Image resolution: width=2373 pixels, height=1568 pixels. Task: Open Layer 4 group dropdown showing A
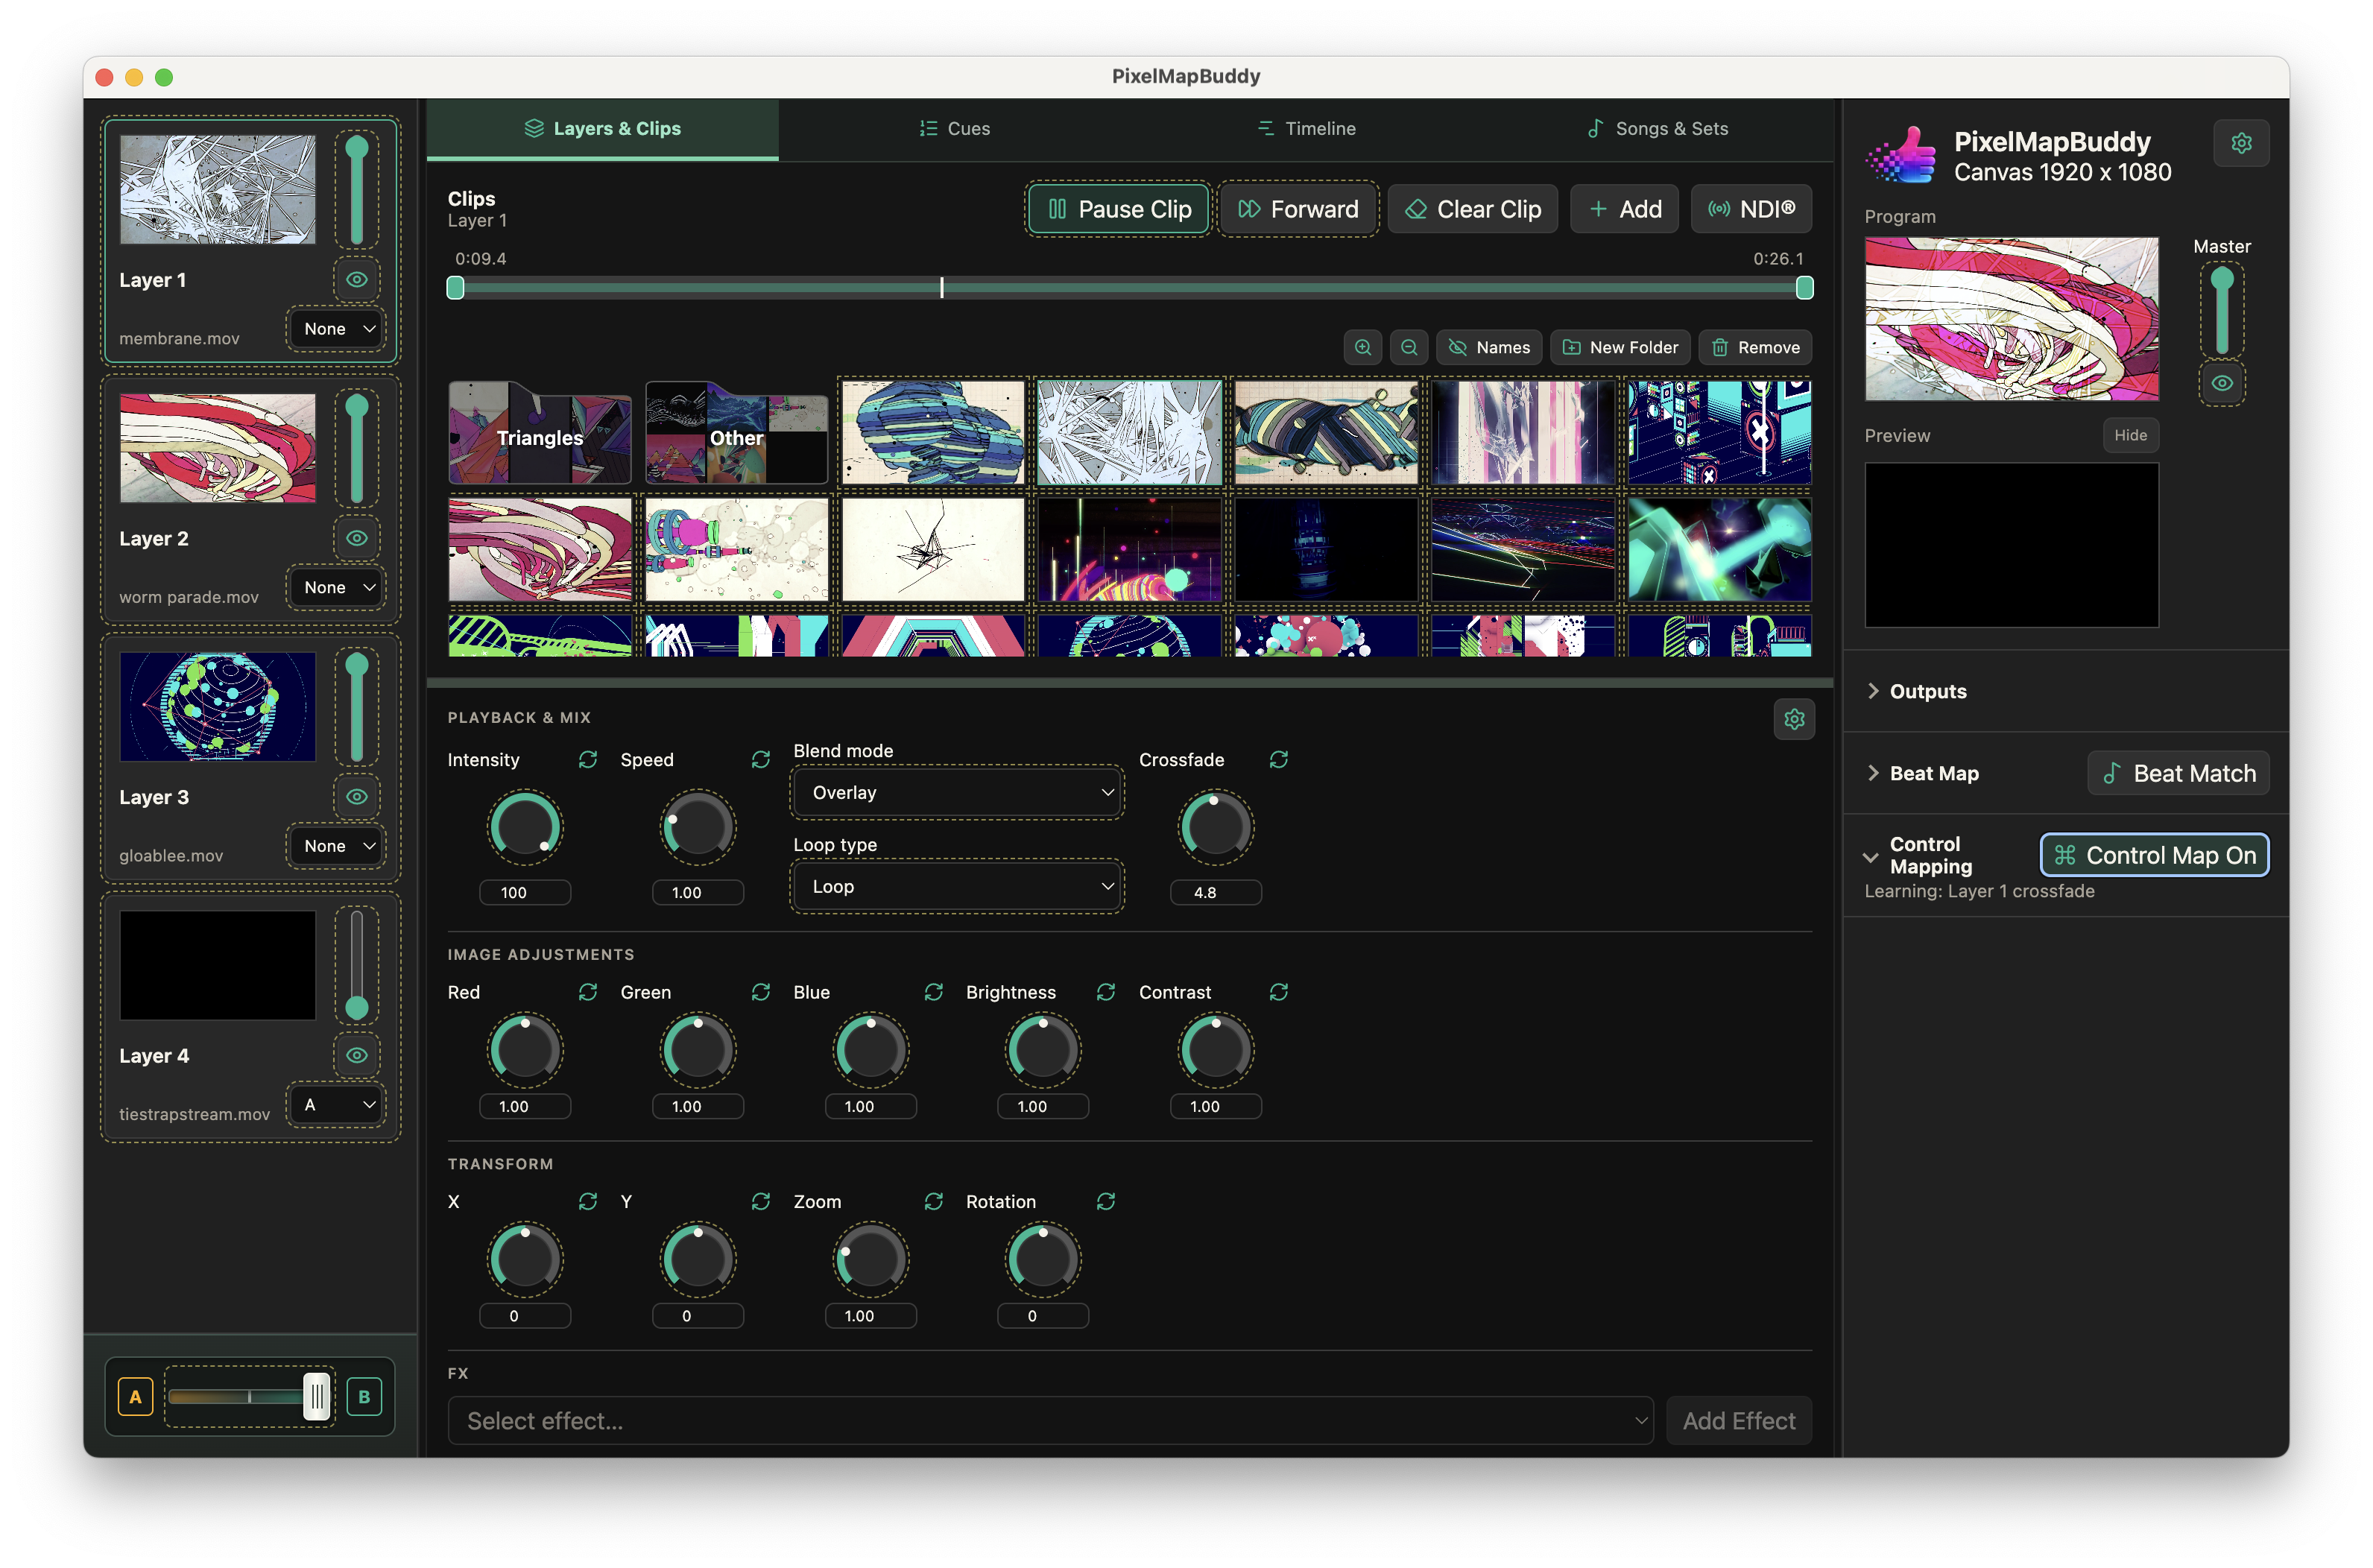point(337,1105)
